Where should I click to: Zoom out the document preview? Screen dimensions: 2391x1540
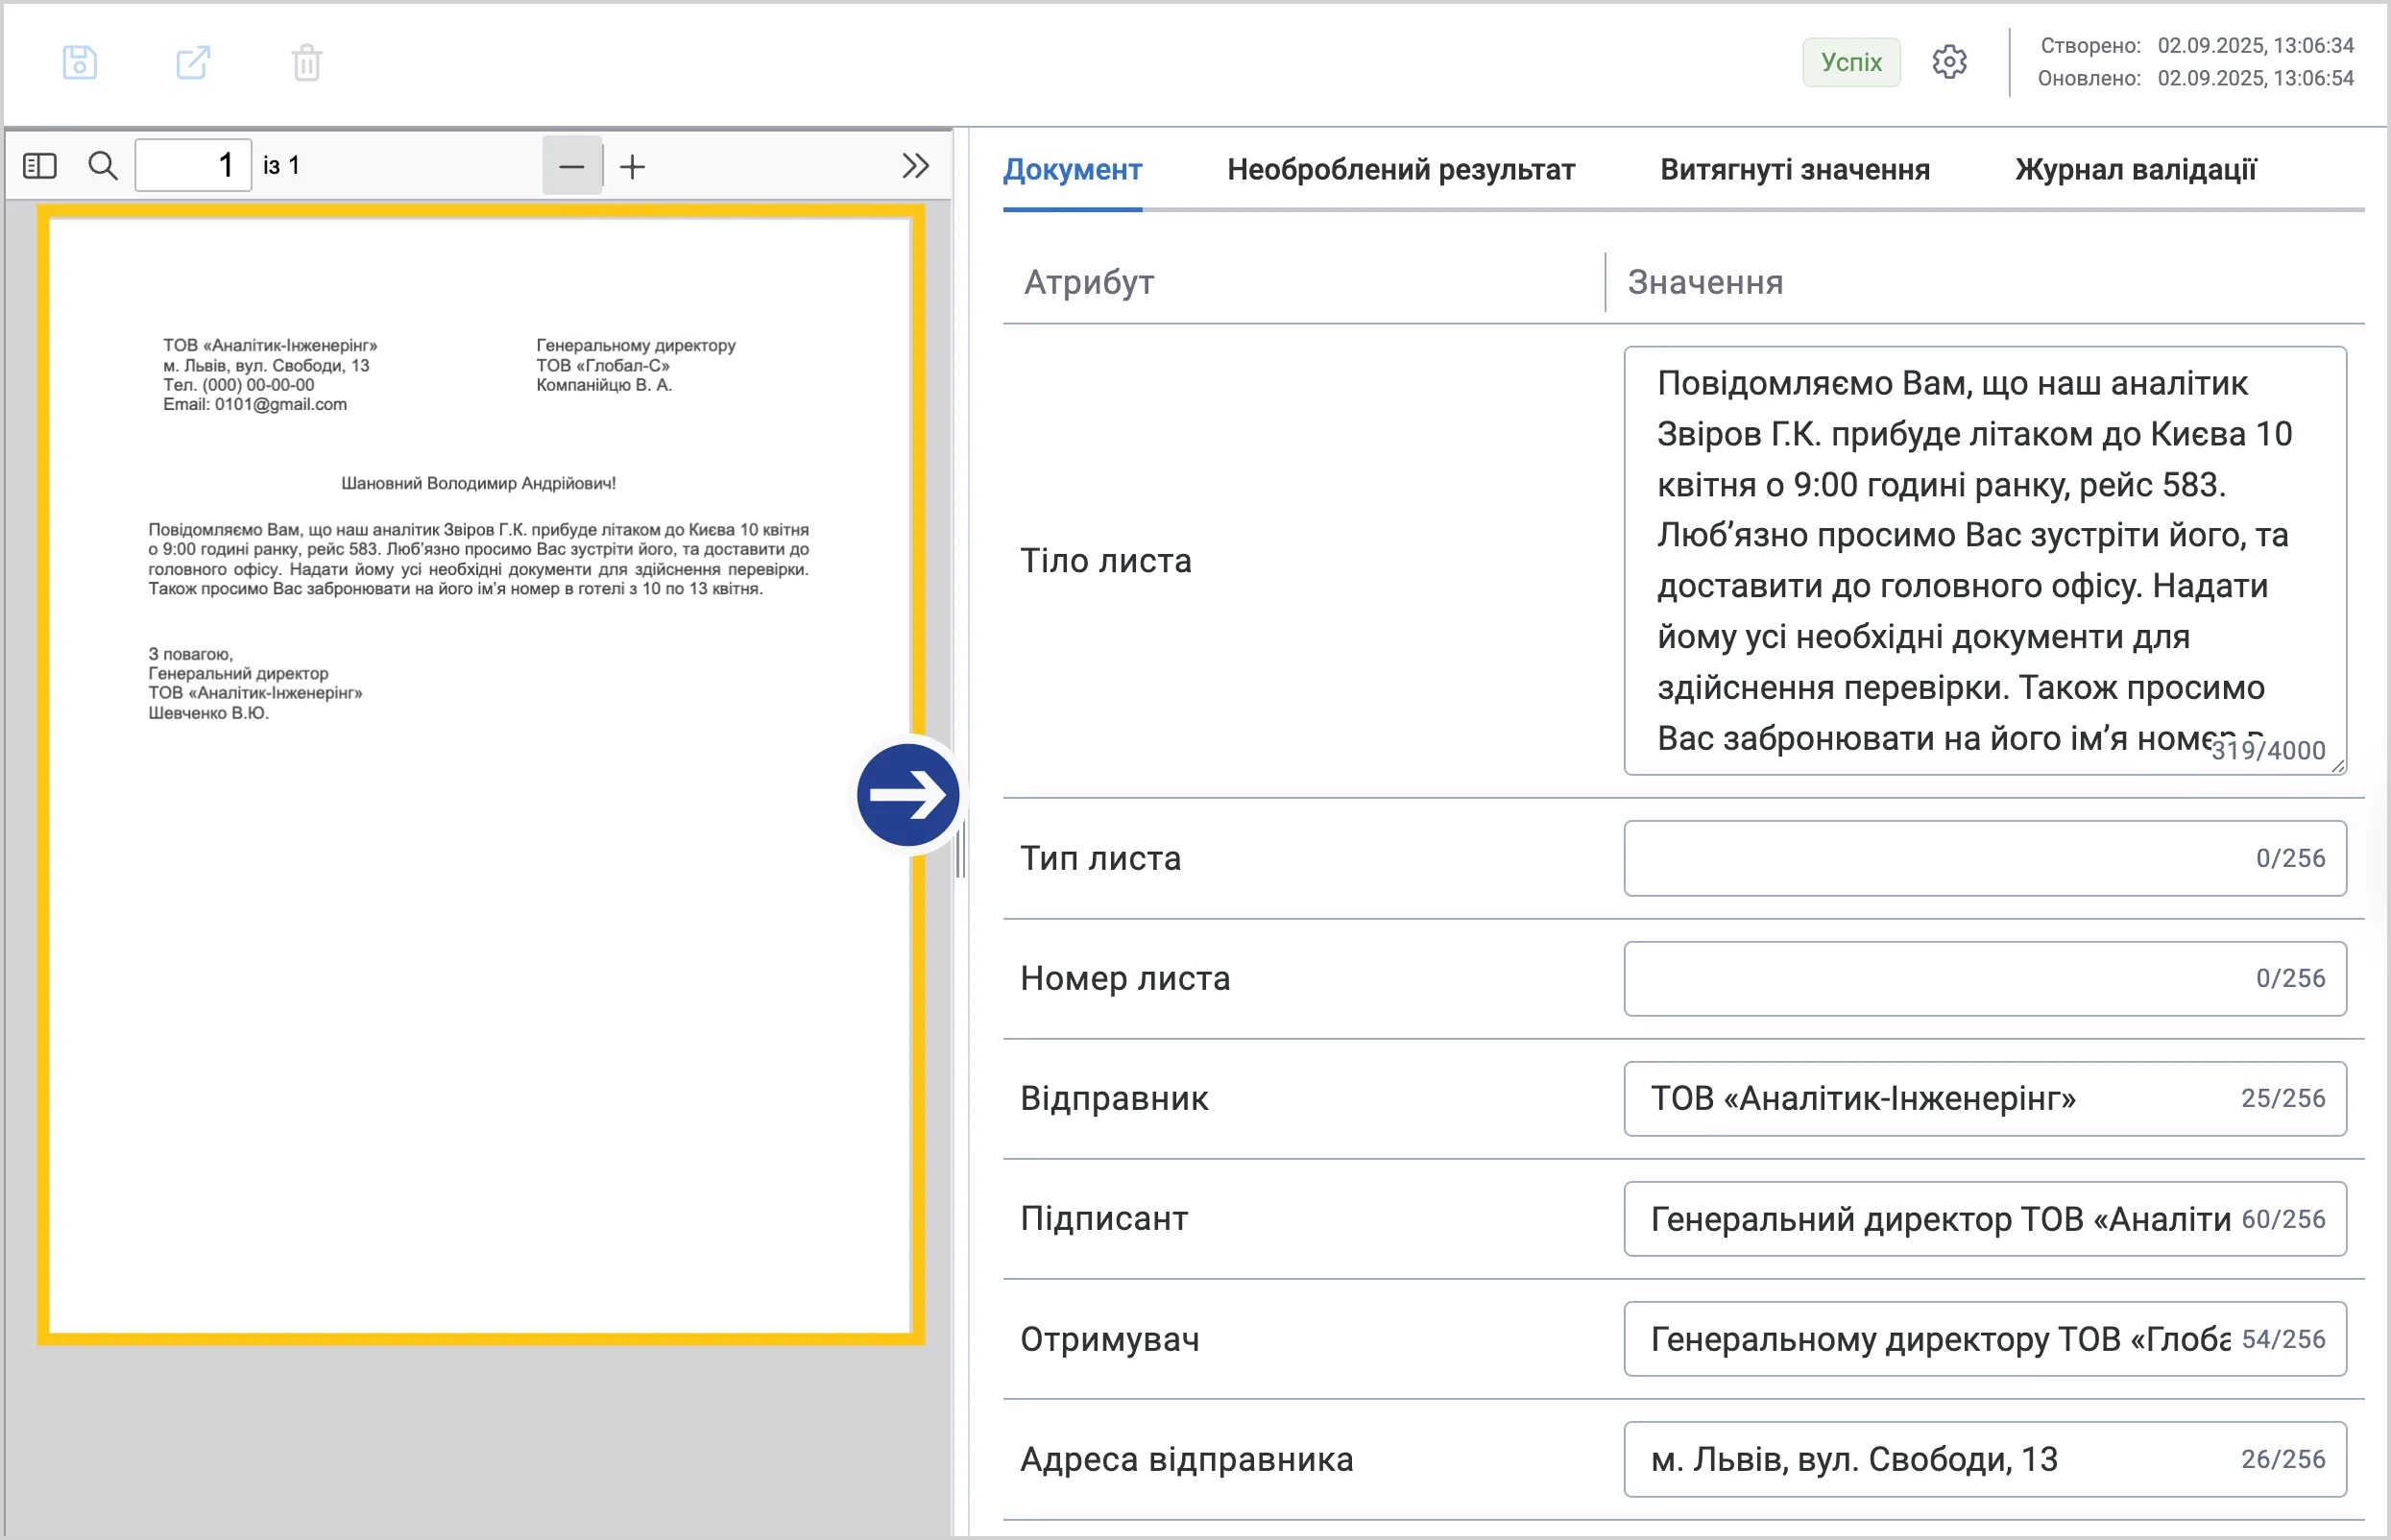[572, 166]
